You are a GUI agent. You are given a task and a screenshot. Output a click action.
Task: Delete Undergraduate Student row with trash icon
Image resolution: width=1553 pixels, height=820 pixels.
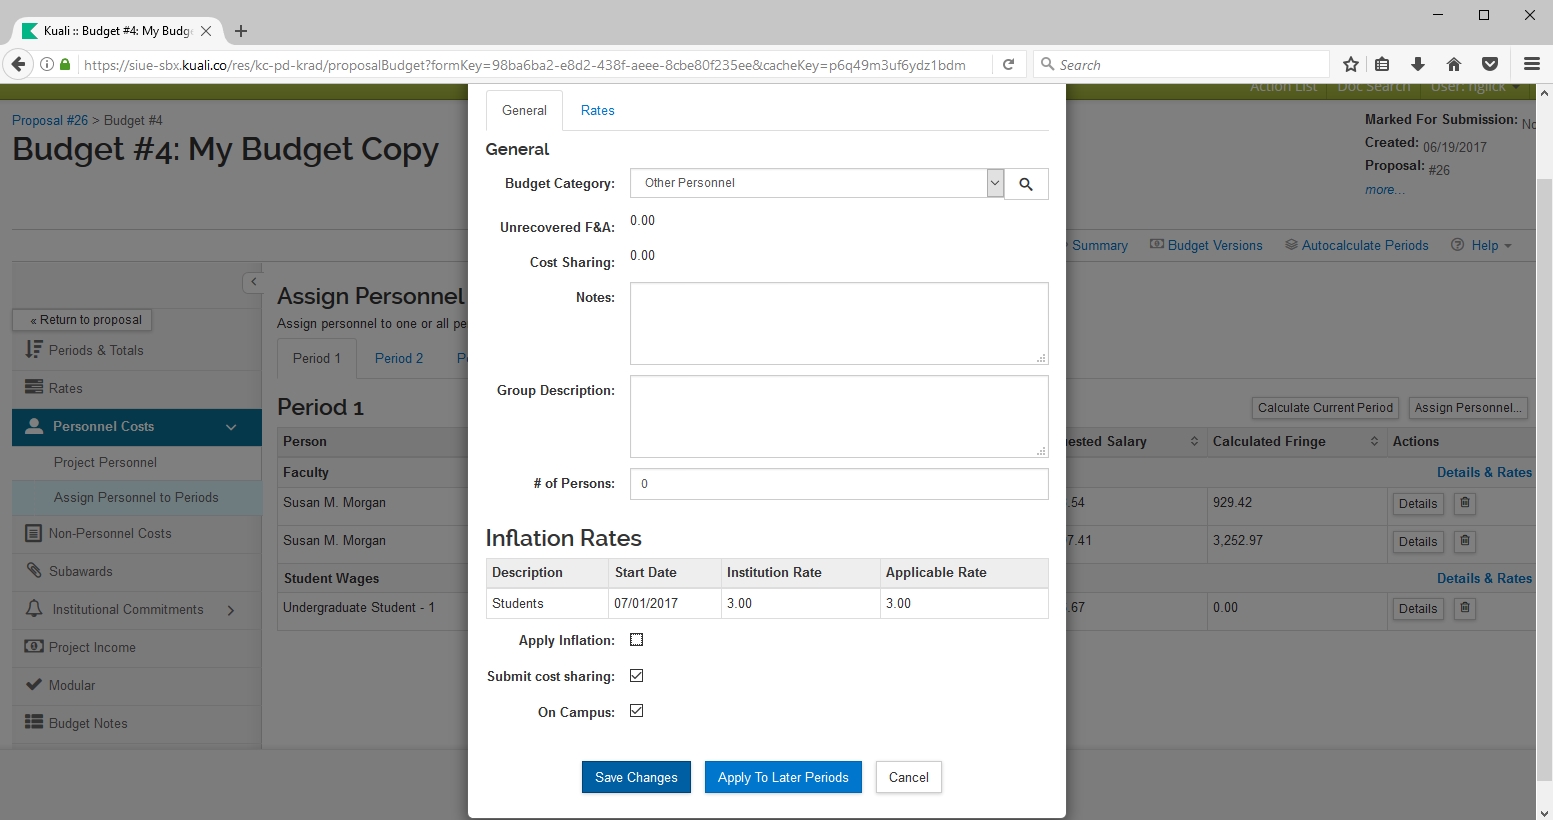coord(1465,608)
